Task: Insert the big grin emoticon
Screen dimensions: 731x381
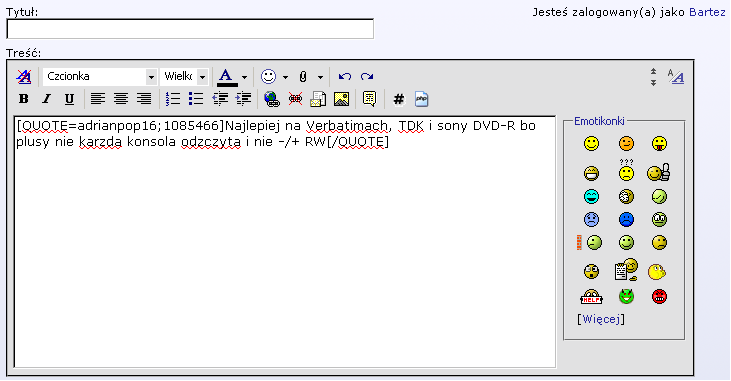Action: pos(591,173)
